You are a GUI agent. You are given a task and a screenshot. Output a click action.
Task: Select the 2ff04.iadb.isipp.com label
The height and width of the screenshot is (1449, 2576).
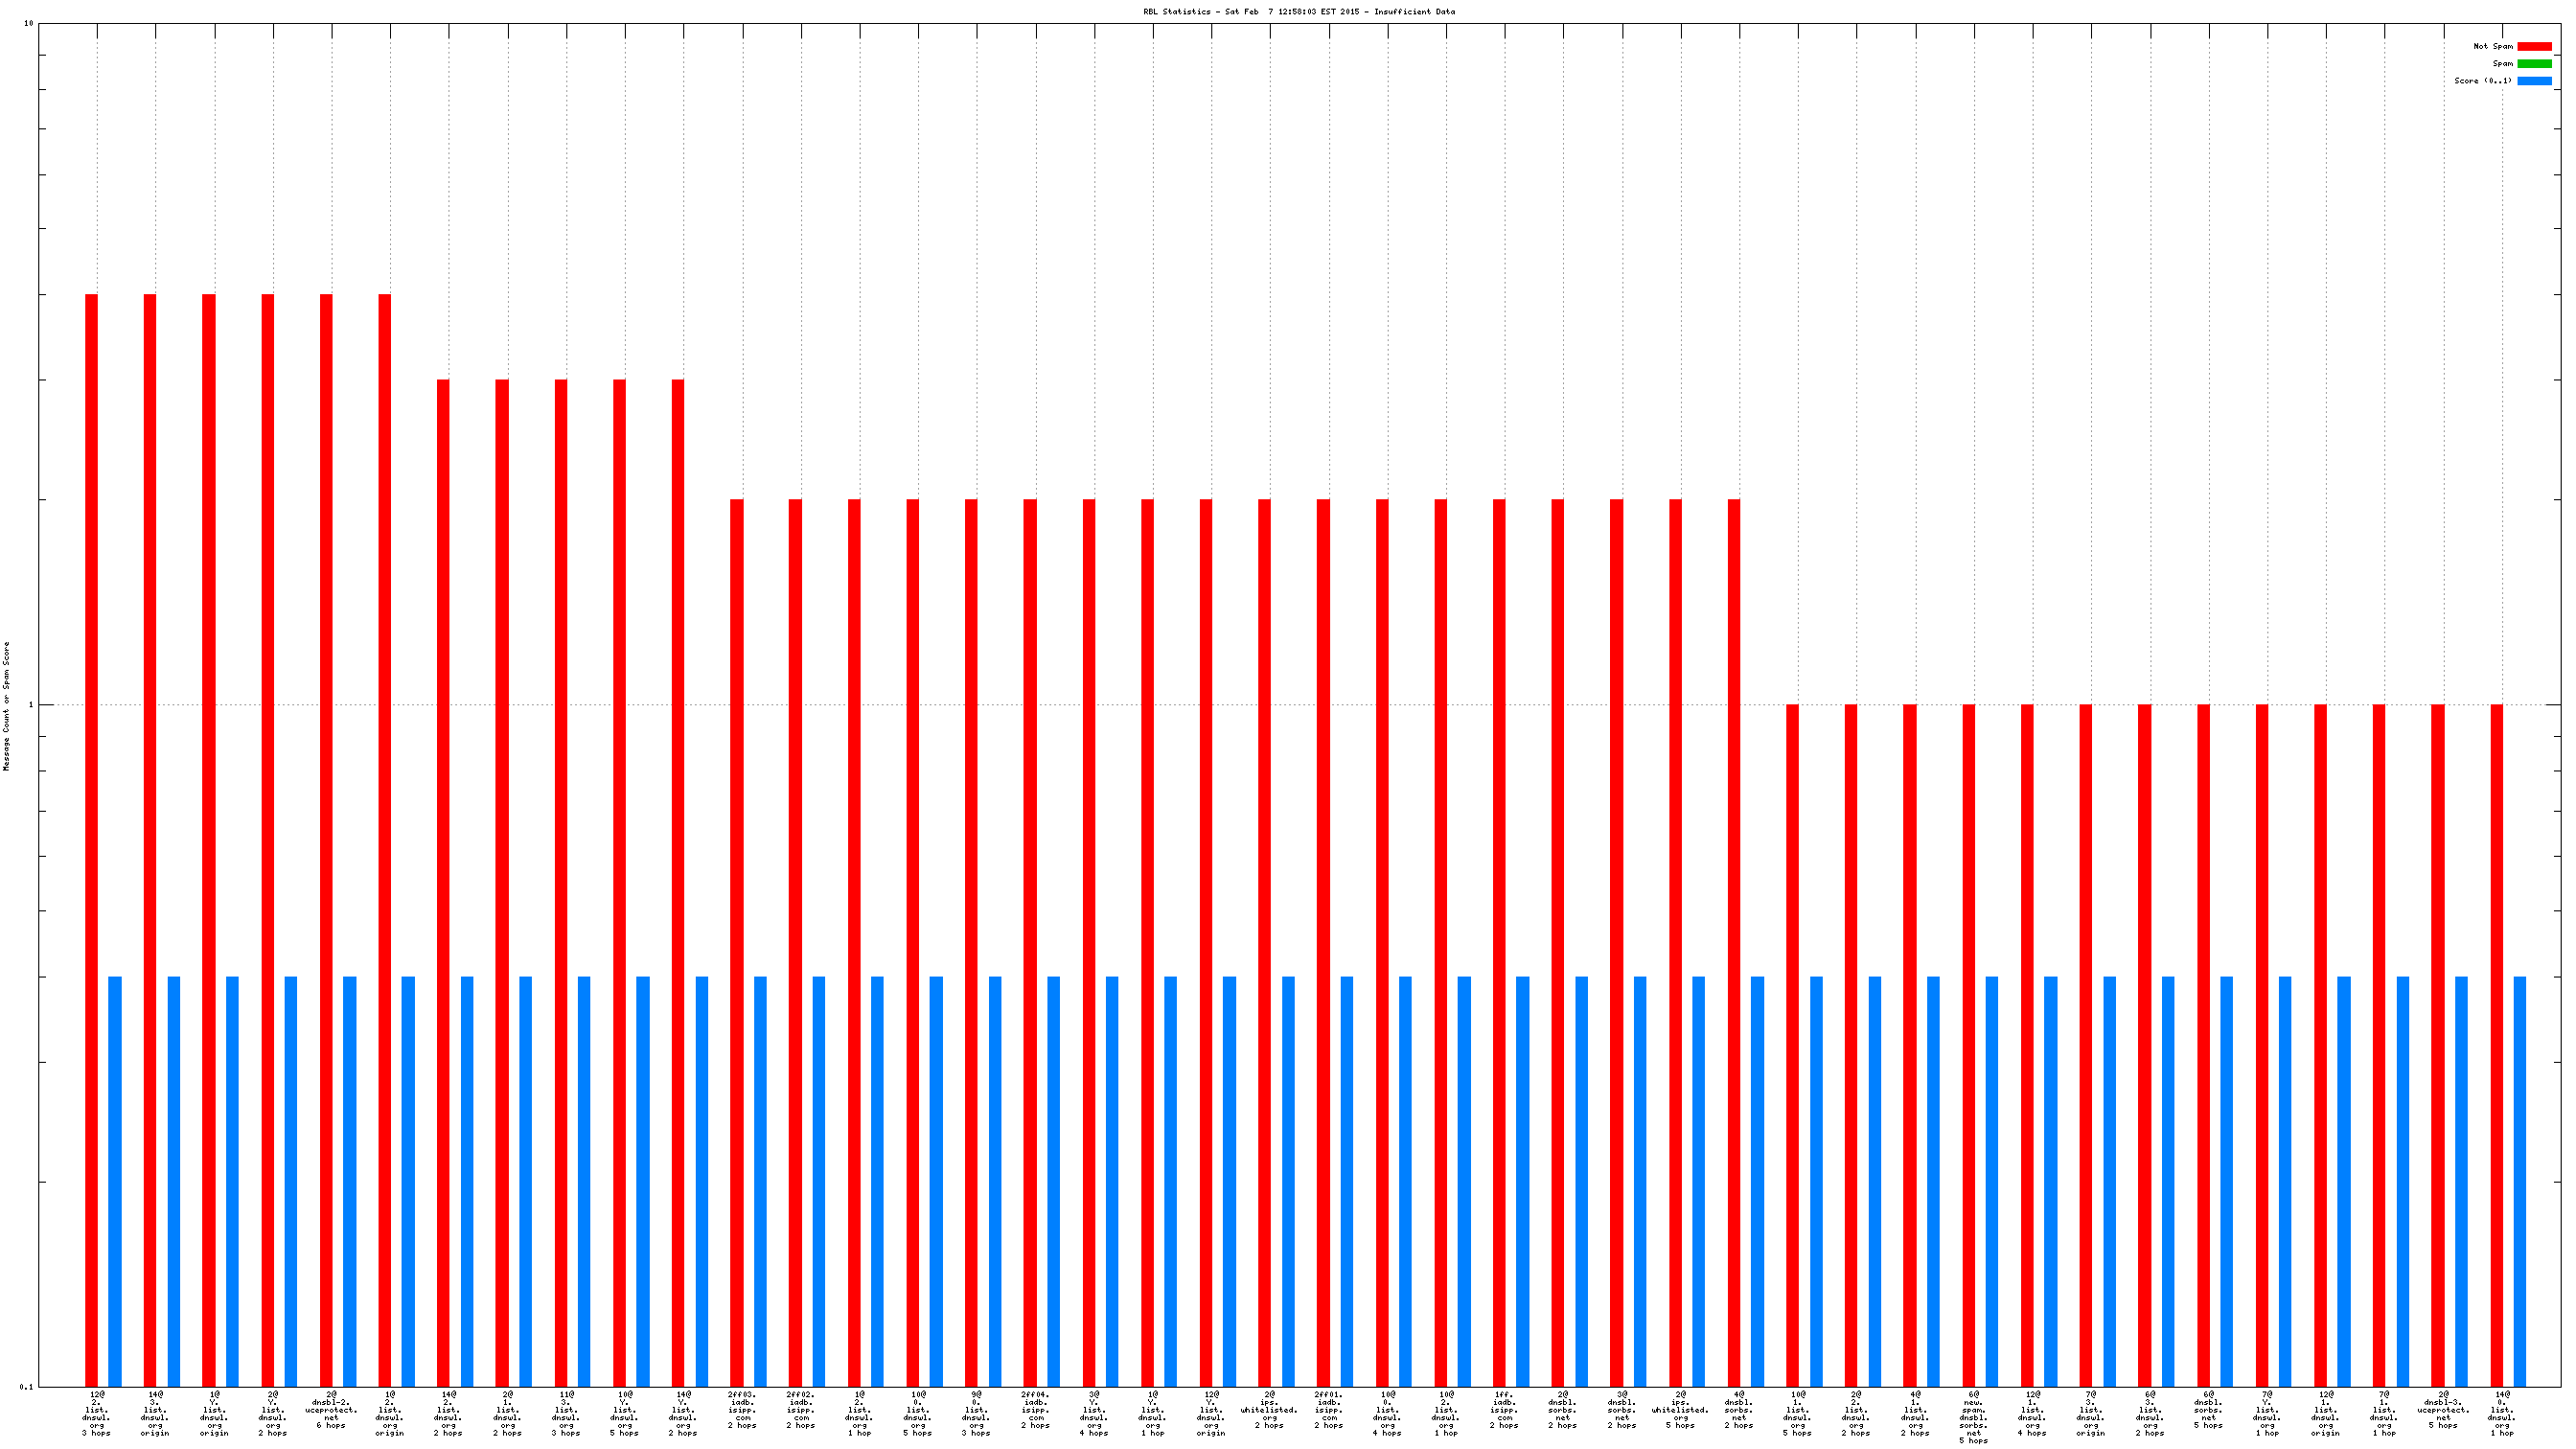(x=1035, y=1409)
